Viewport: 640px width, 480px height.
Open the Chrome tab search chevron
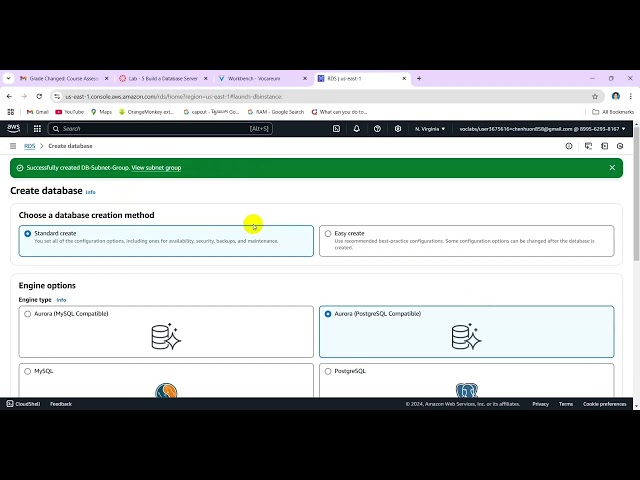tap(8, 78)
